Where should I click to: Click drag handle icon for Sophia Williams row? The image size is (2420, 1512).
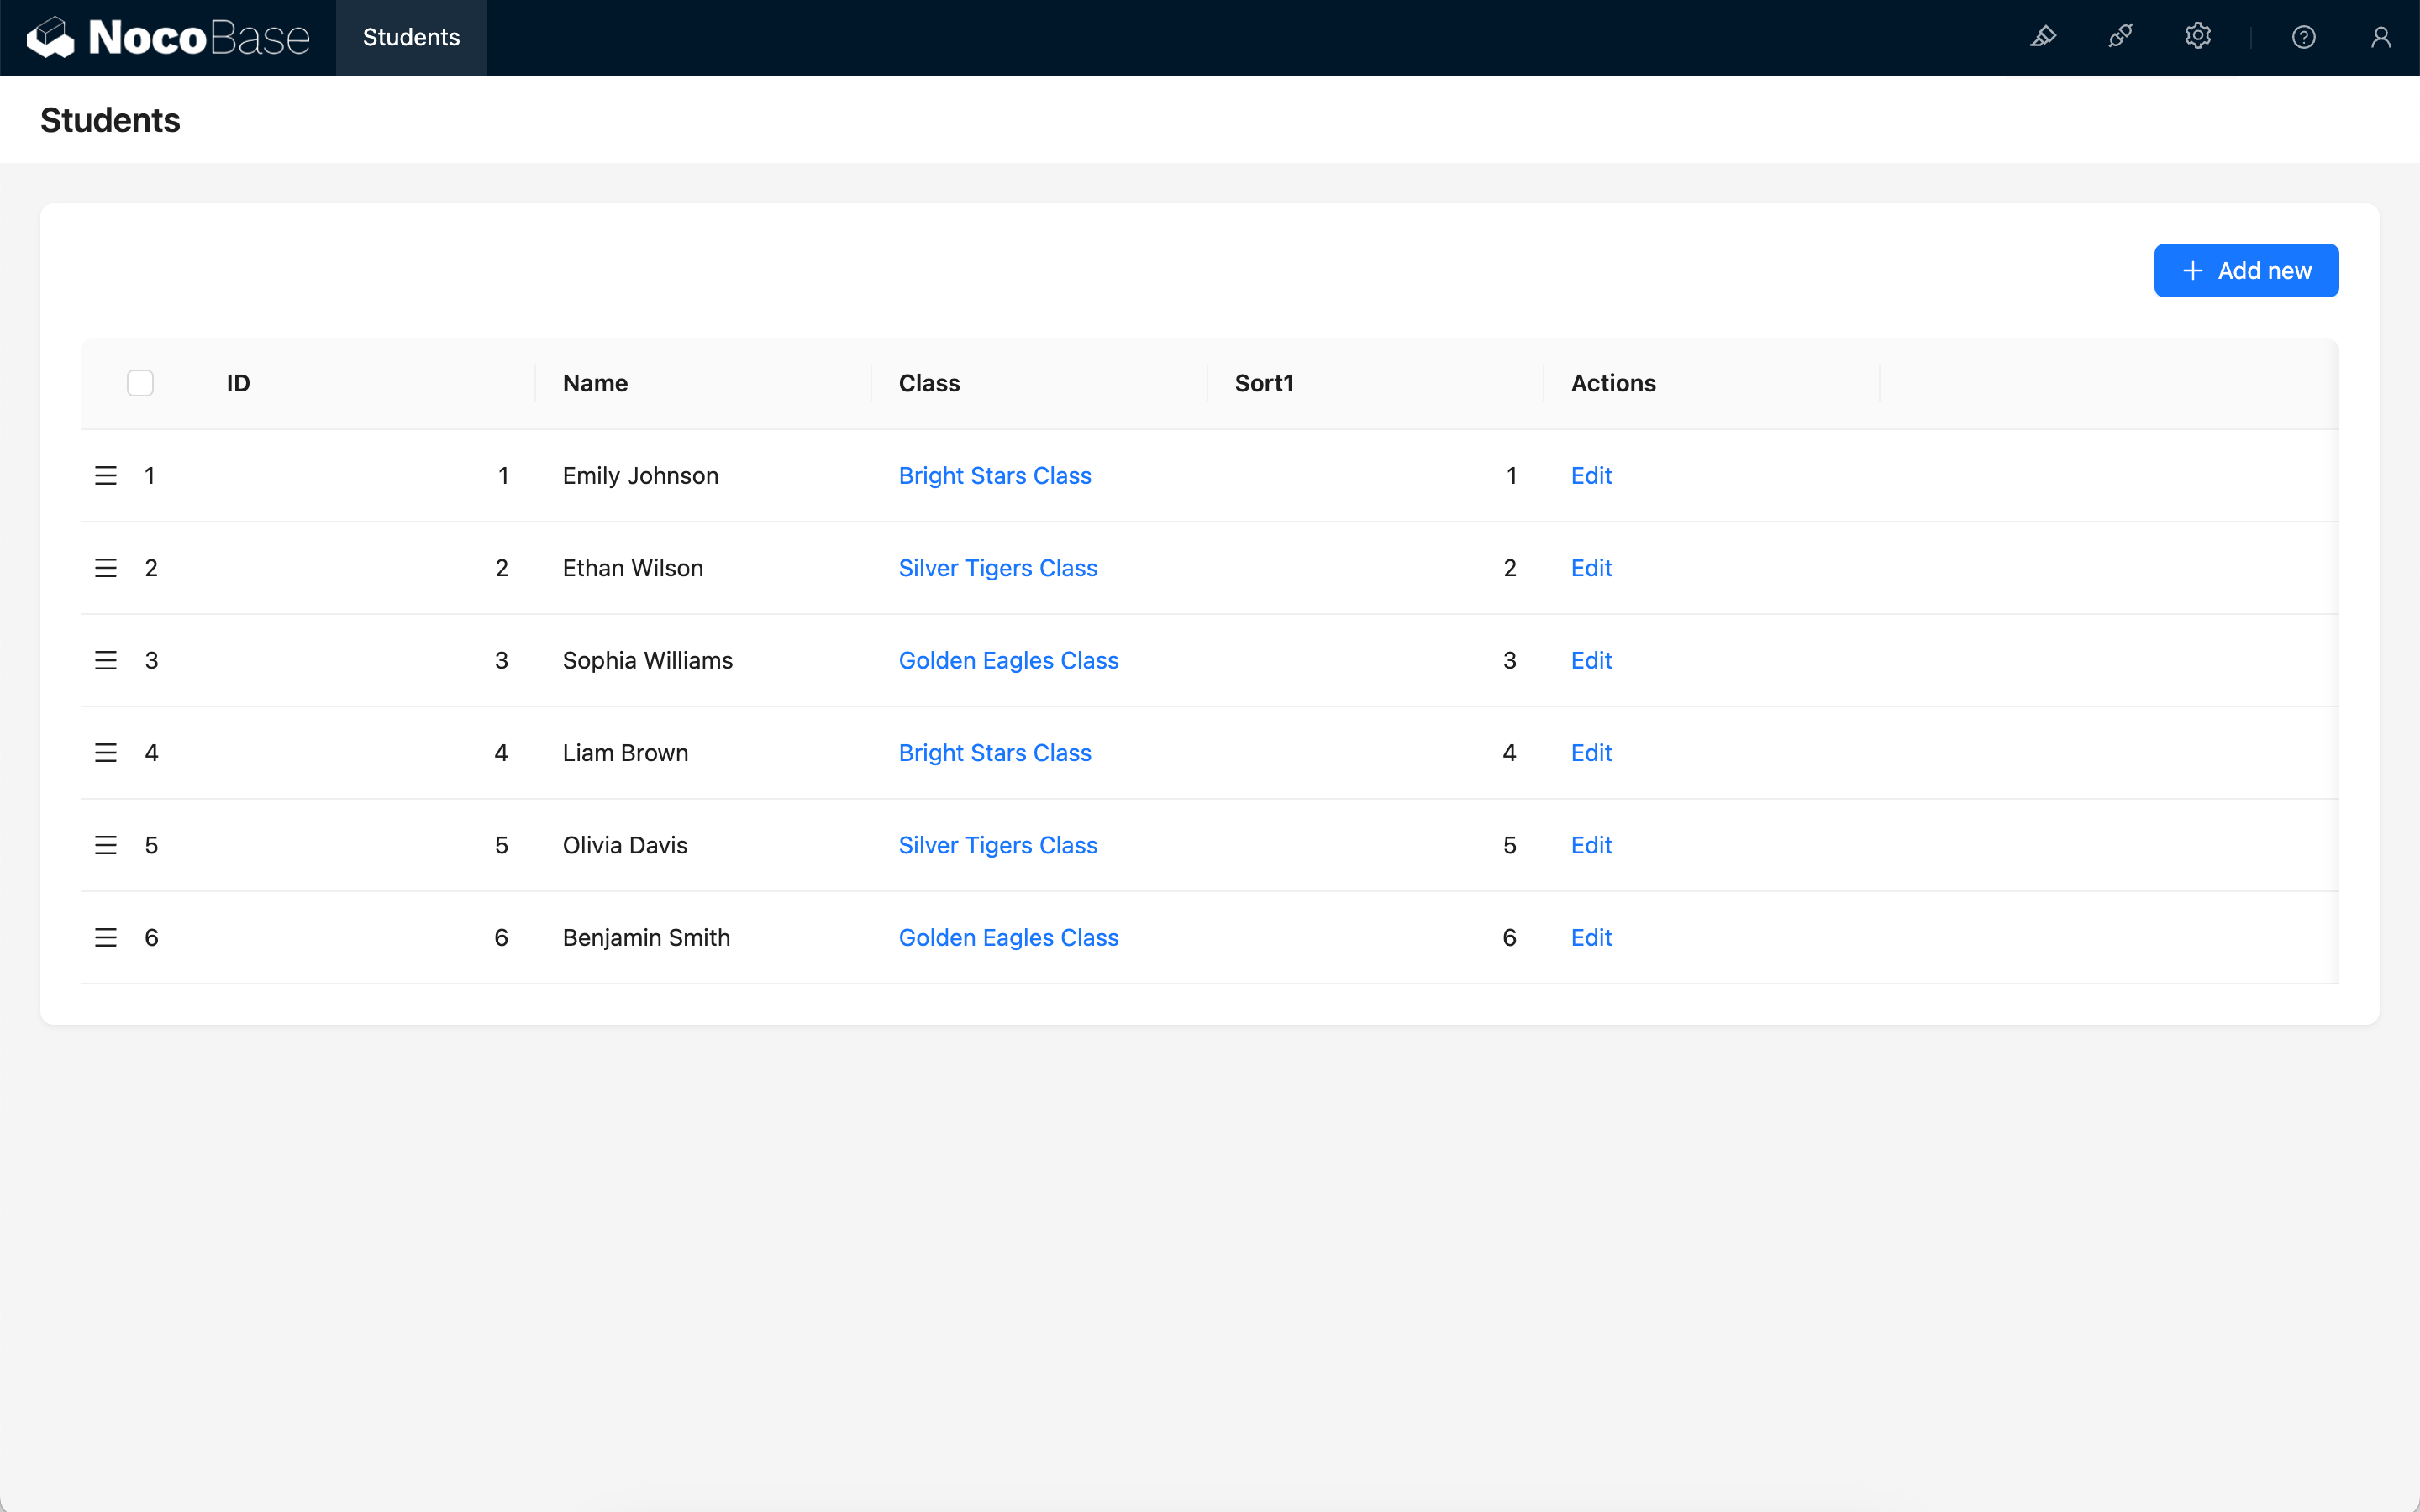tap(106, 661)
